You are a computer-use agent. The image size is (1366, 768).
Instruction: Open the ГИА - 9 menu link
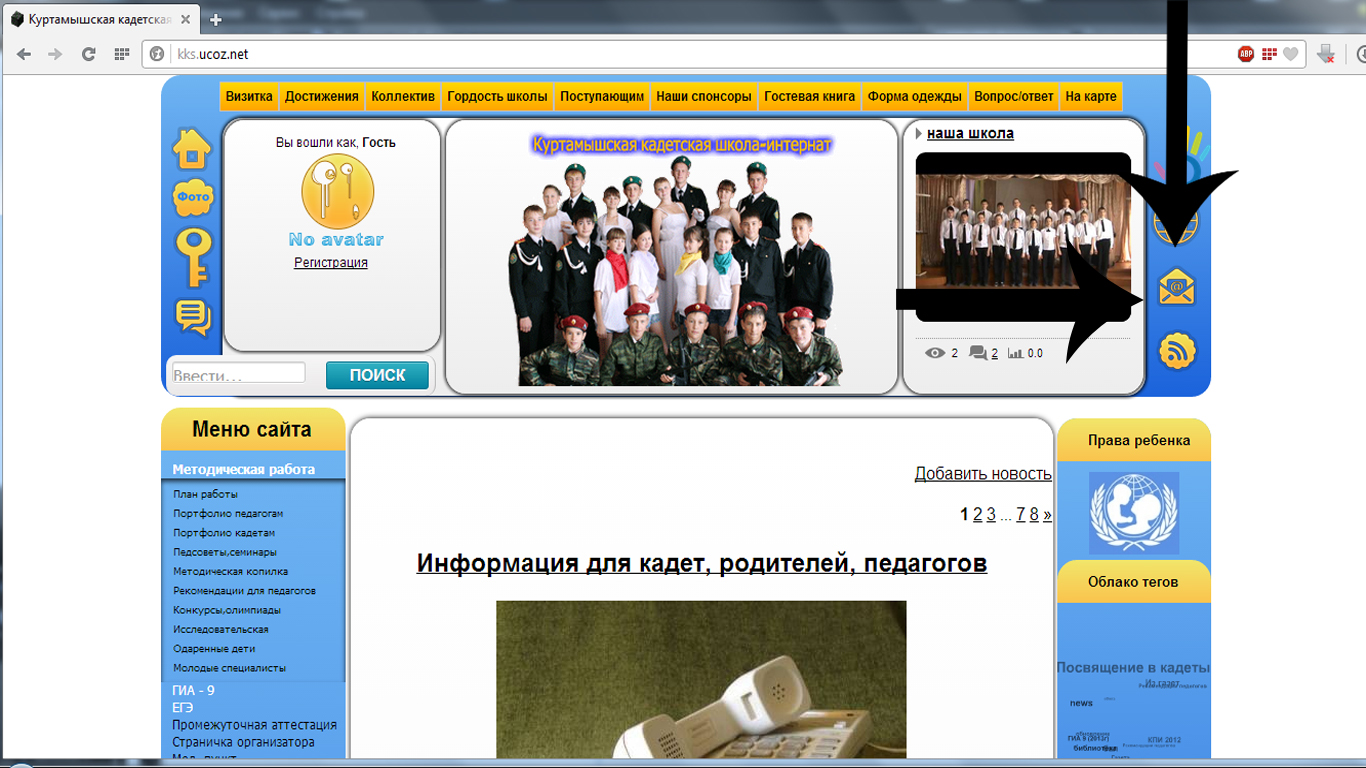(193, 691)
